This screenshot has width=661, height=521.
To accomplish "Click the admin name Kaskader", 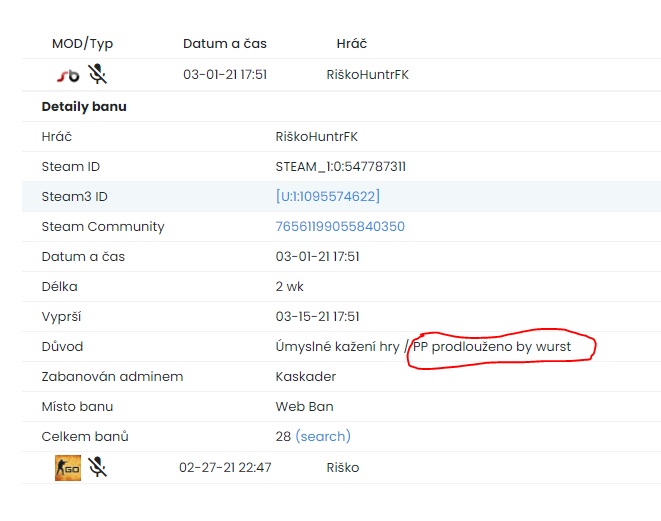I will point(305,376).
